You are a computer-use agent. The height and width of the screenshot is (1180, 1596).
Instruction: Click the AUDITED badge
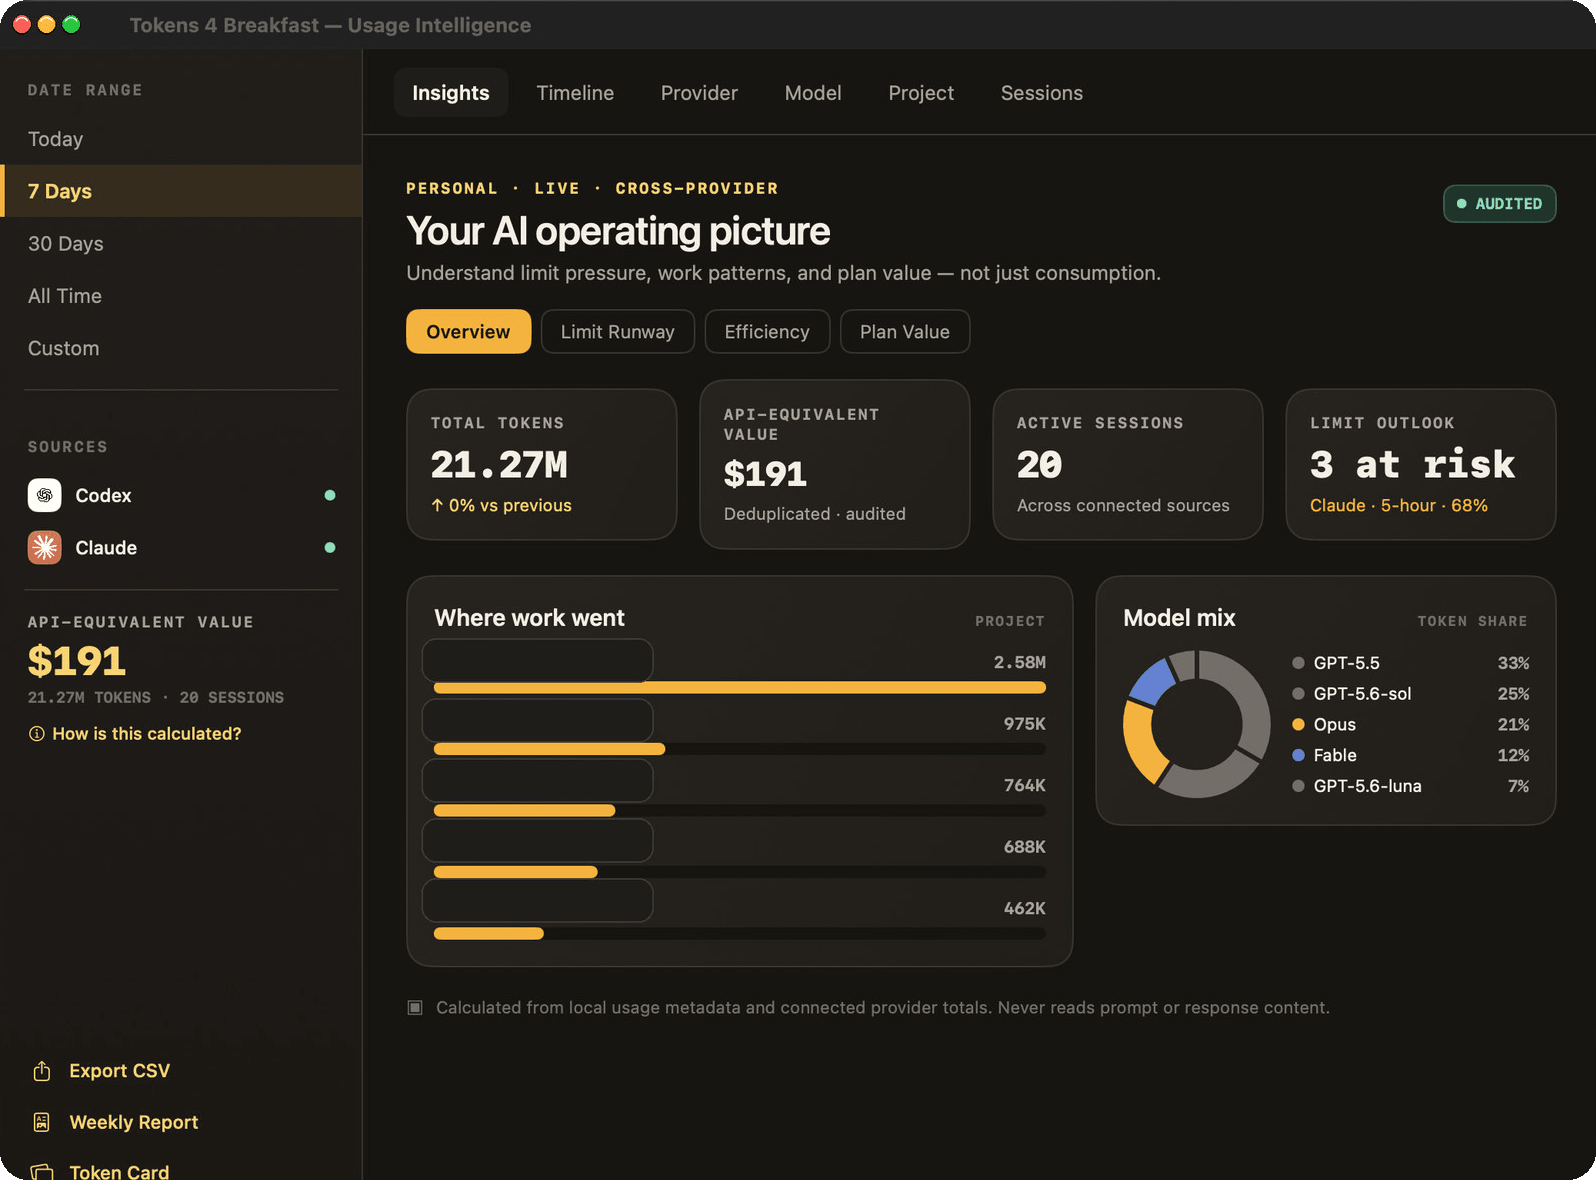[1499, 204]
